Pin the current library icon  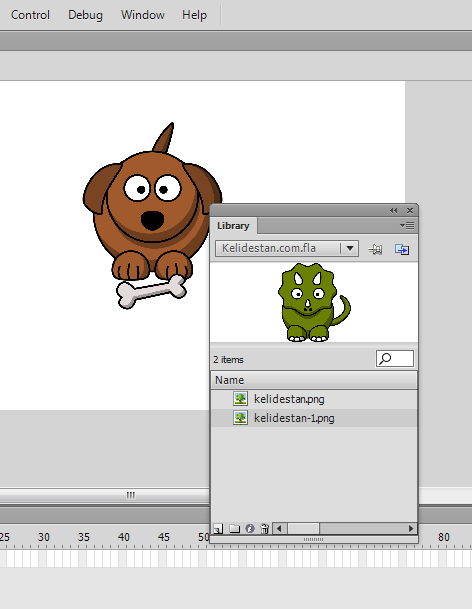pyautogui.click(x=375, y=249)
